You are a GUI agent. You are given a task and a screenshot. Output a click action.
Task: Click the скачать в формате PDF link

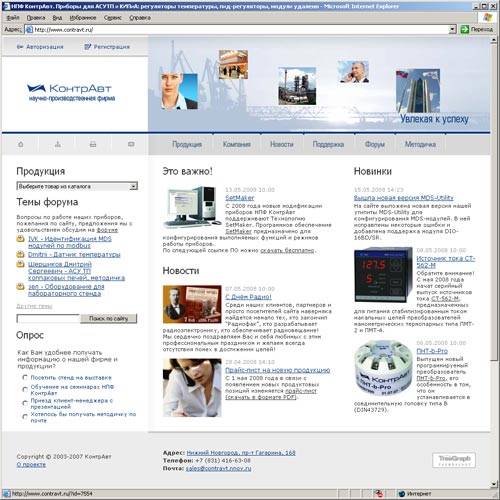tap(261, 397)
